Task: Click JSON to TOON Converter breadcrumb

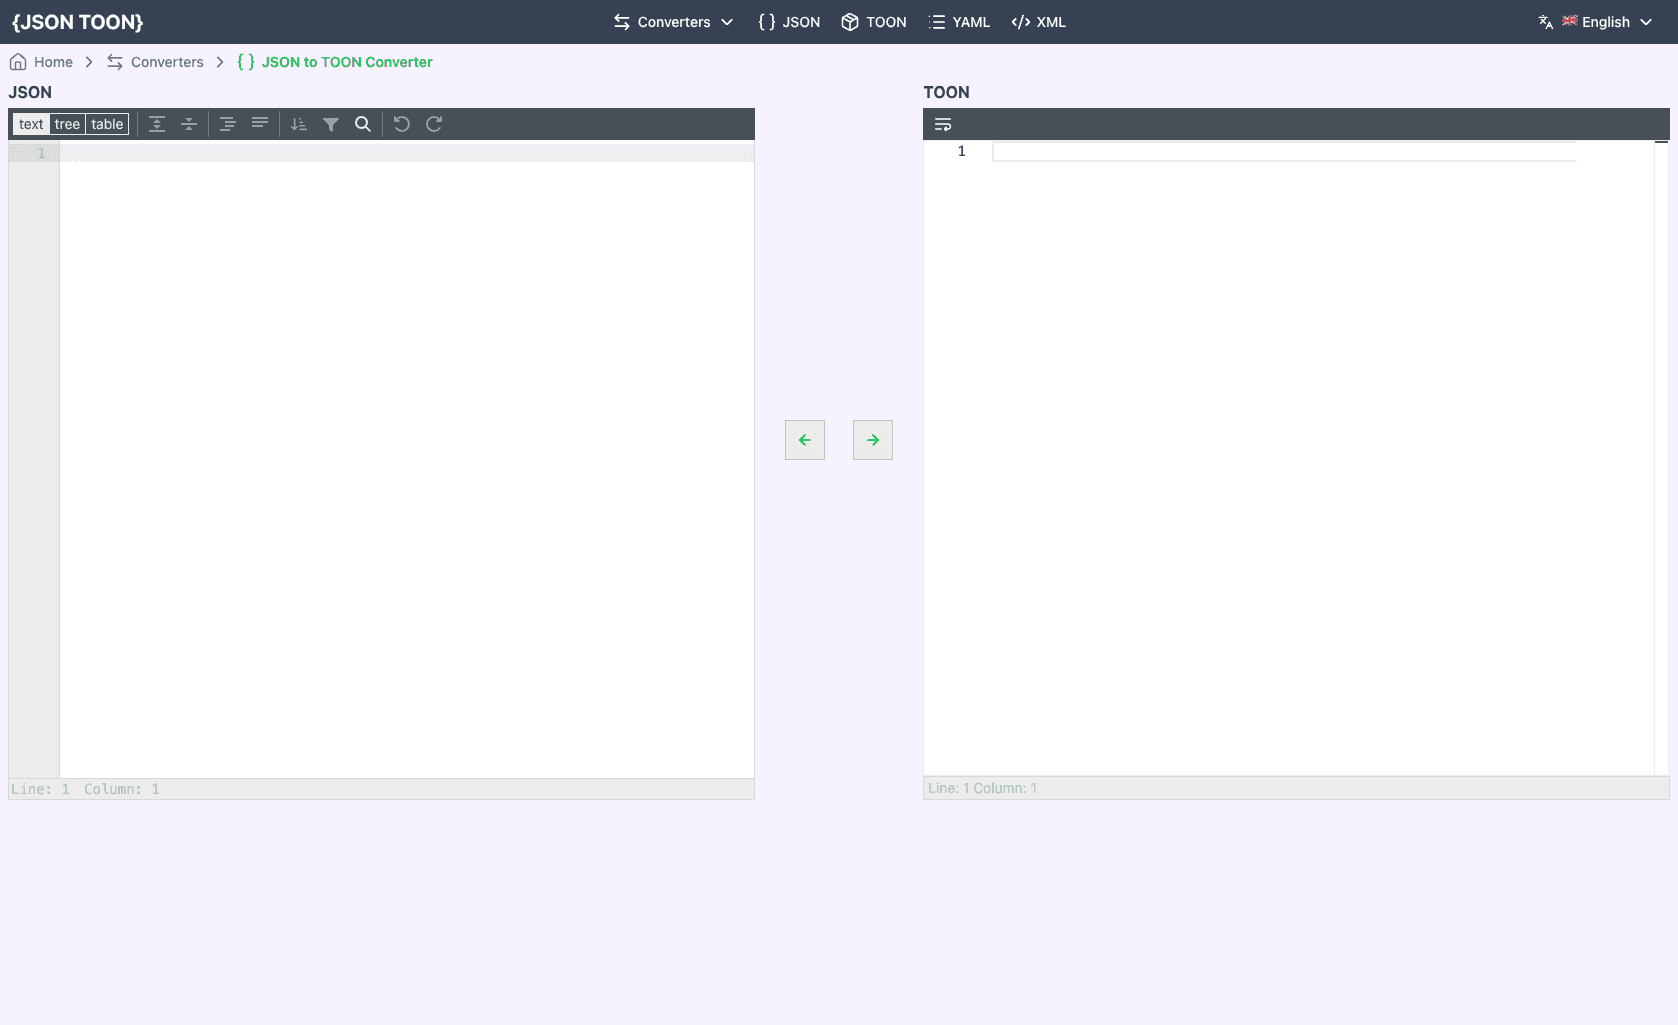Action: (335, 62)
